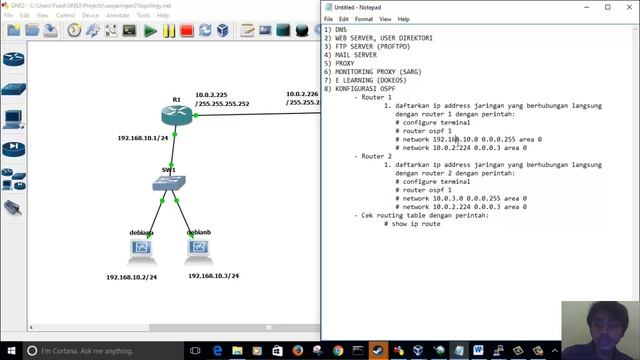Click the Draw rectangle icon in GNS3 toolbar

(x=283, y=31)
